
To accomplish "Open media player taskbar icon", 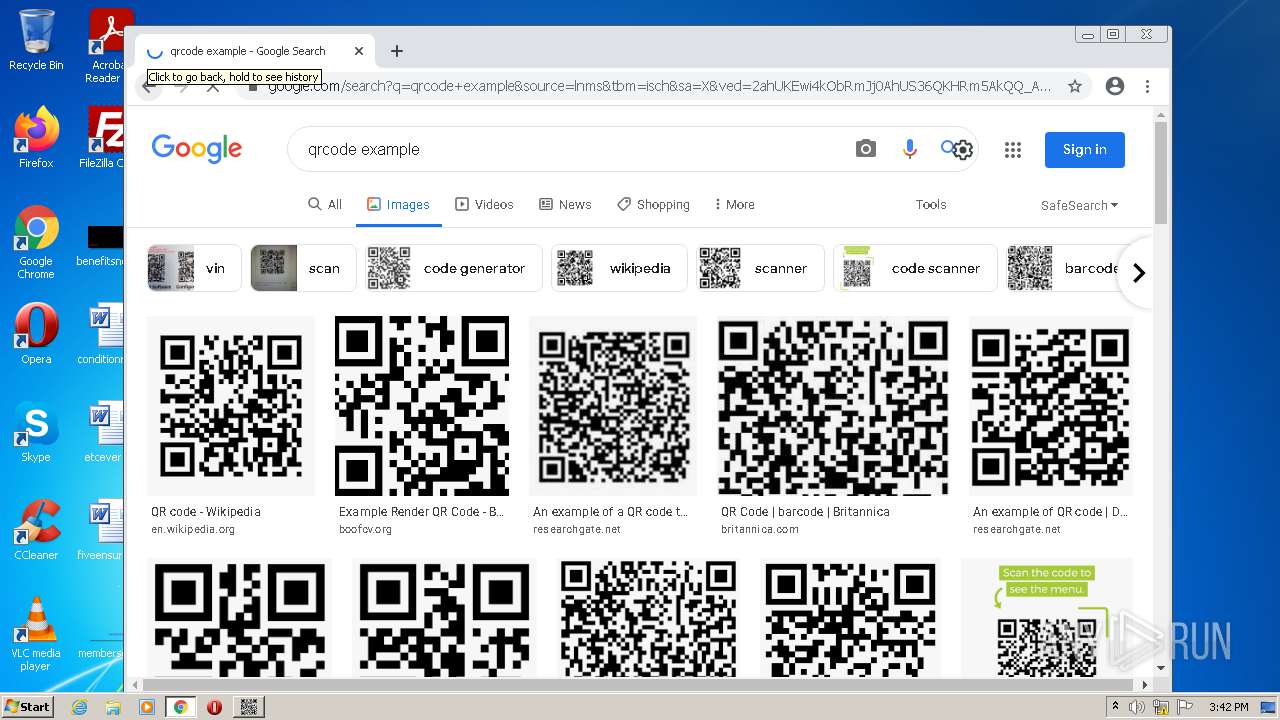I will pos(147,707).
